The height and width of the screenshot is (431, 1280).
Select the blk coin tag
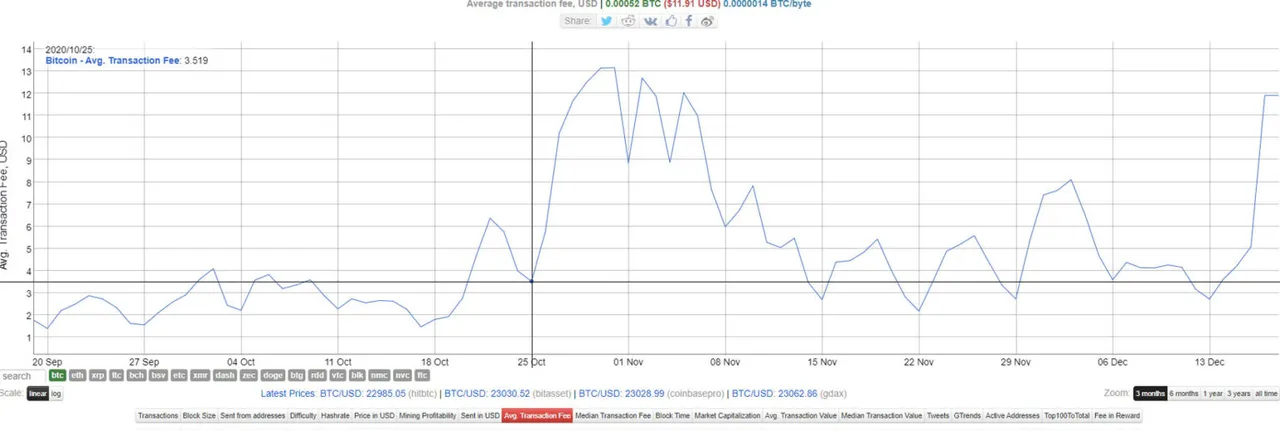(358, 376)
